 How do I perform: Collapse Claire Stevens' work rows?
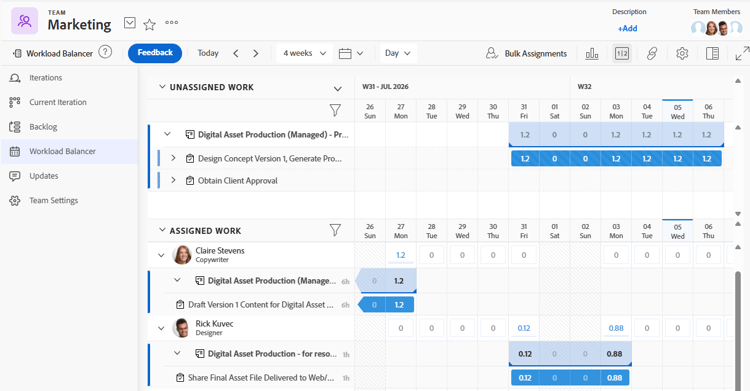pyautogui.click(x=161, y=255)
